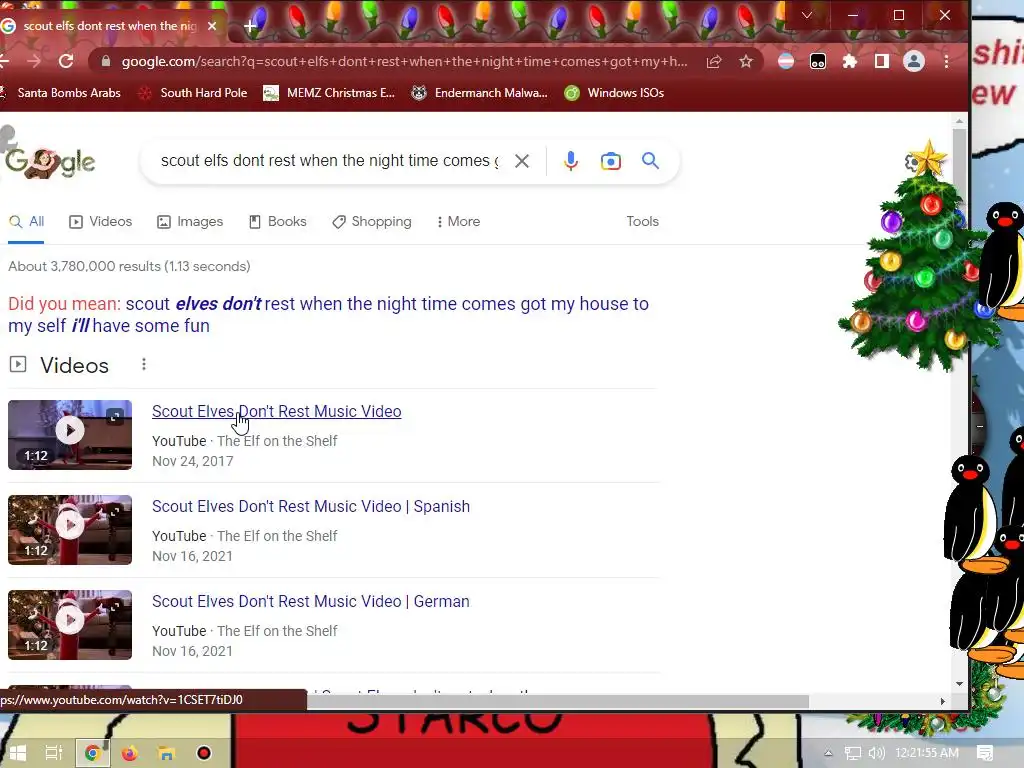Open the black face extension icon
The height and width of the screenshot is (768, 1024).
(818, 61)
